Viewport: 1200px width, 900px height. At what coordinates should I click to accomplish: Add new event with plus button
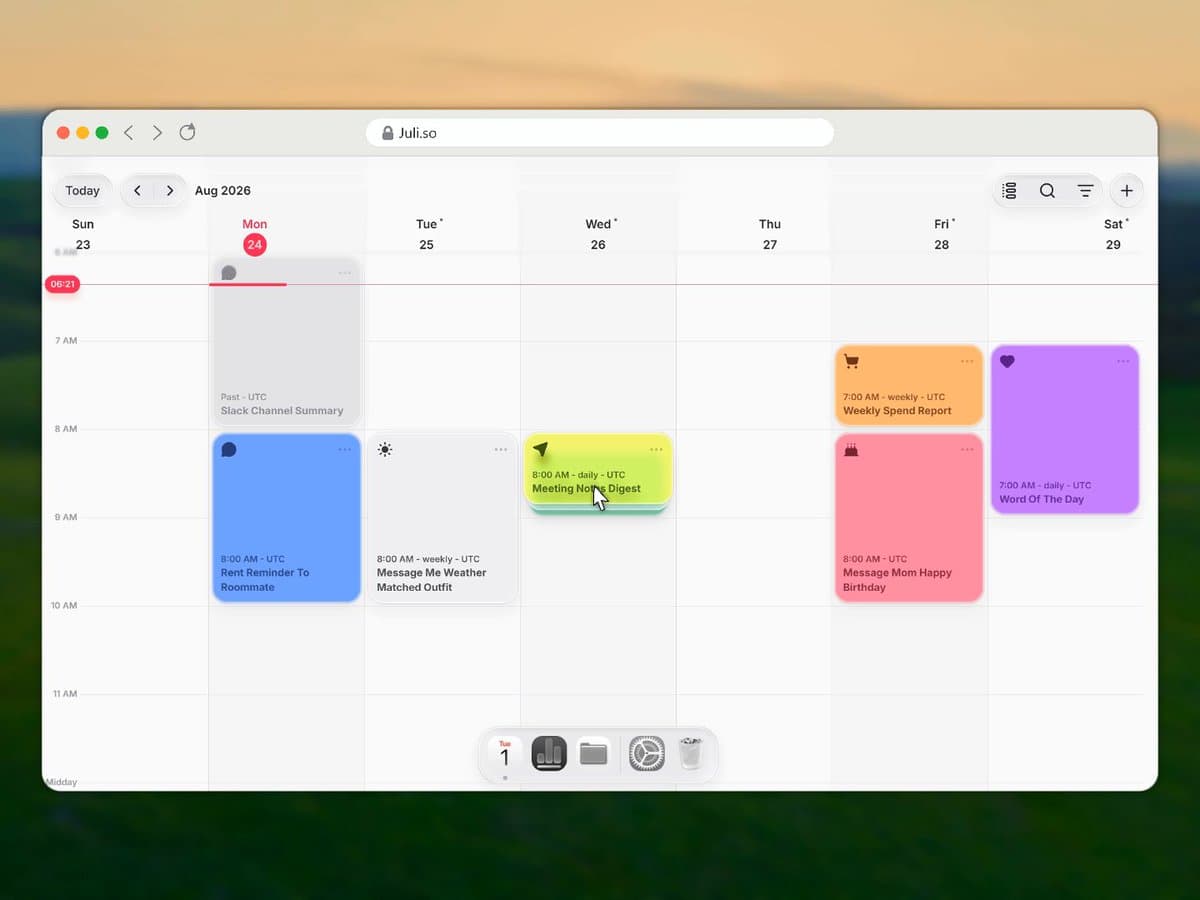coord(1127,190)
